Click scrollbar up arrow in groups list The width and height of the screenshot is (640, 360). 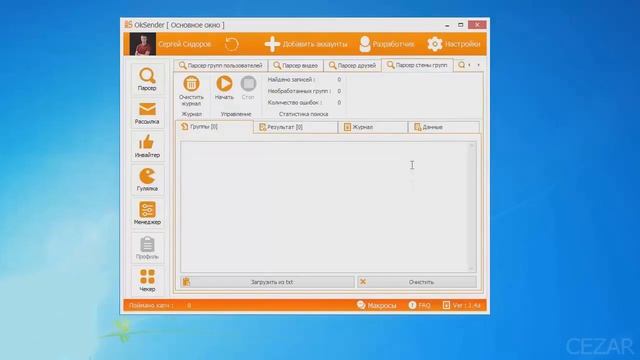(472, 145)
